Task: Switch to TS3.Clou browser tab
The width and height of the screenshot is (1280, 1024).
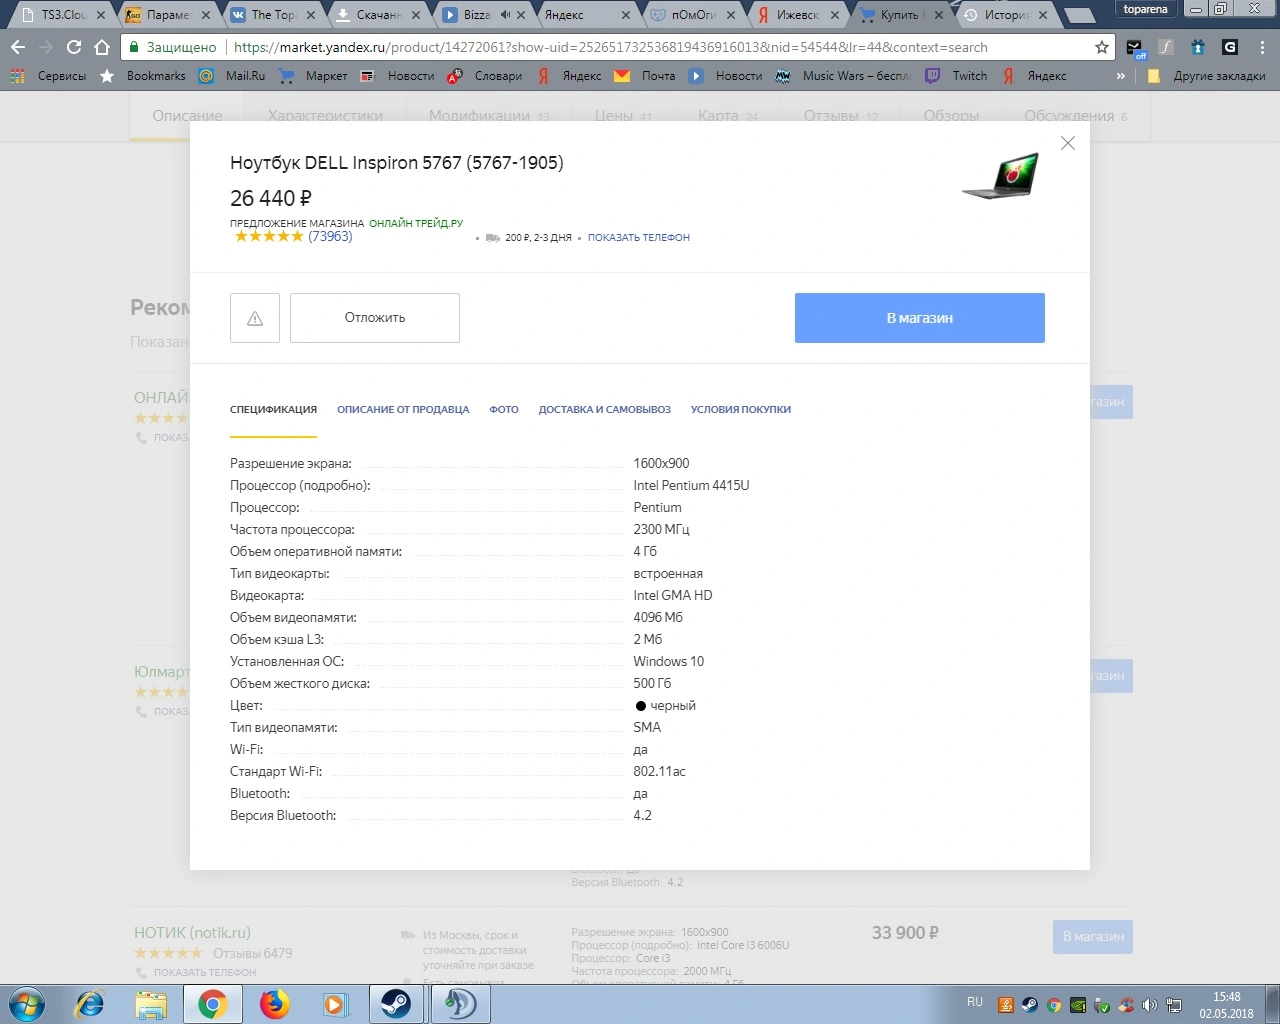Action: tap(62, 15)
